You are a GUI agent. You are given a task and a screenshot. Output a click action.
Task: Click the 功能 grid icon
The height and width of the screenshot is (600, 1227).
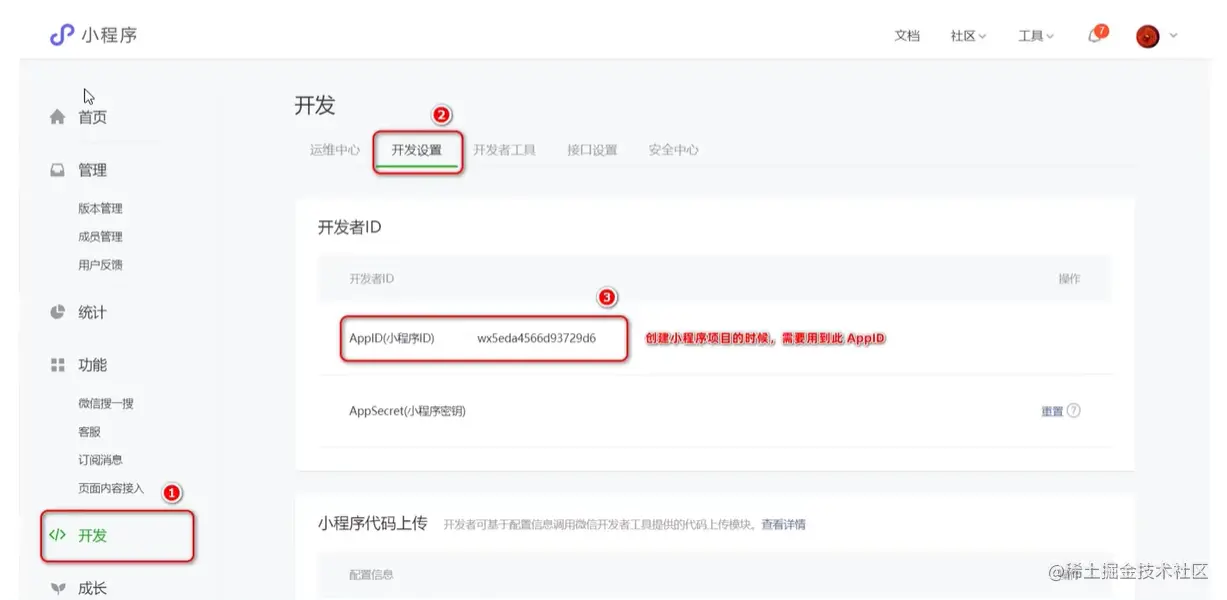point(58,365)
